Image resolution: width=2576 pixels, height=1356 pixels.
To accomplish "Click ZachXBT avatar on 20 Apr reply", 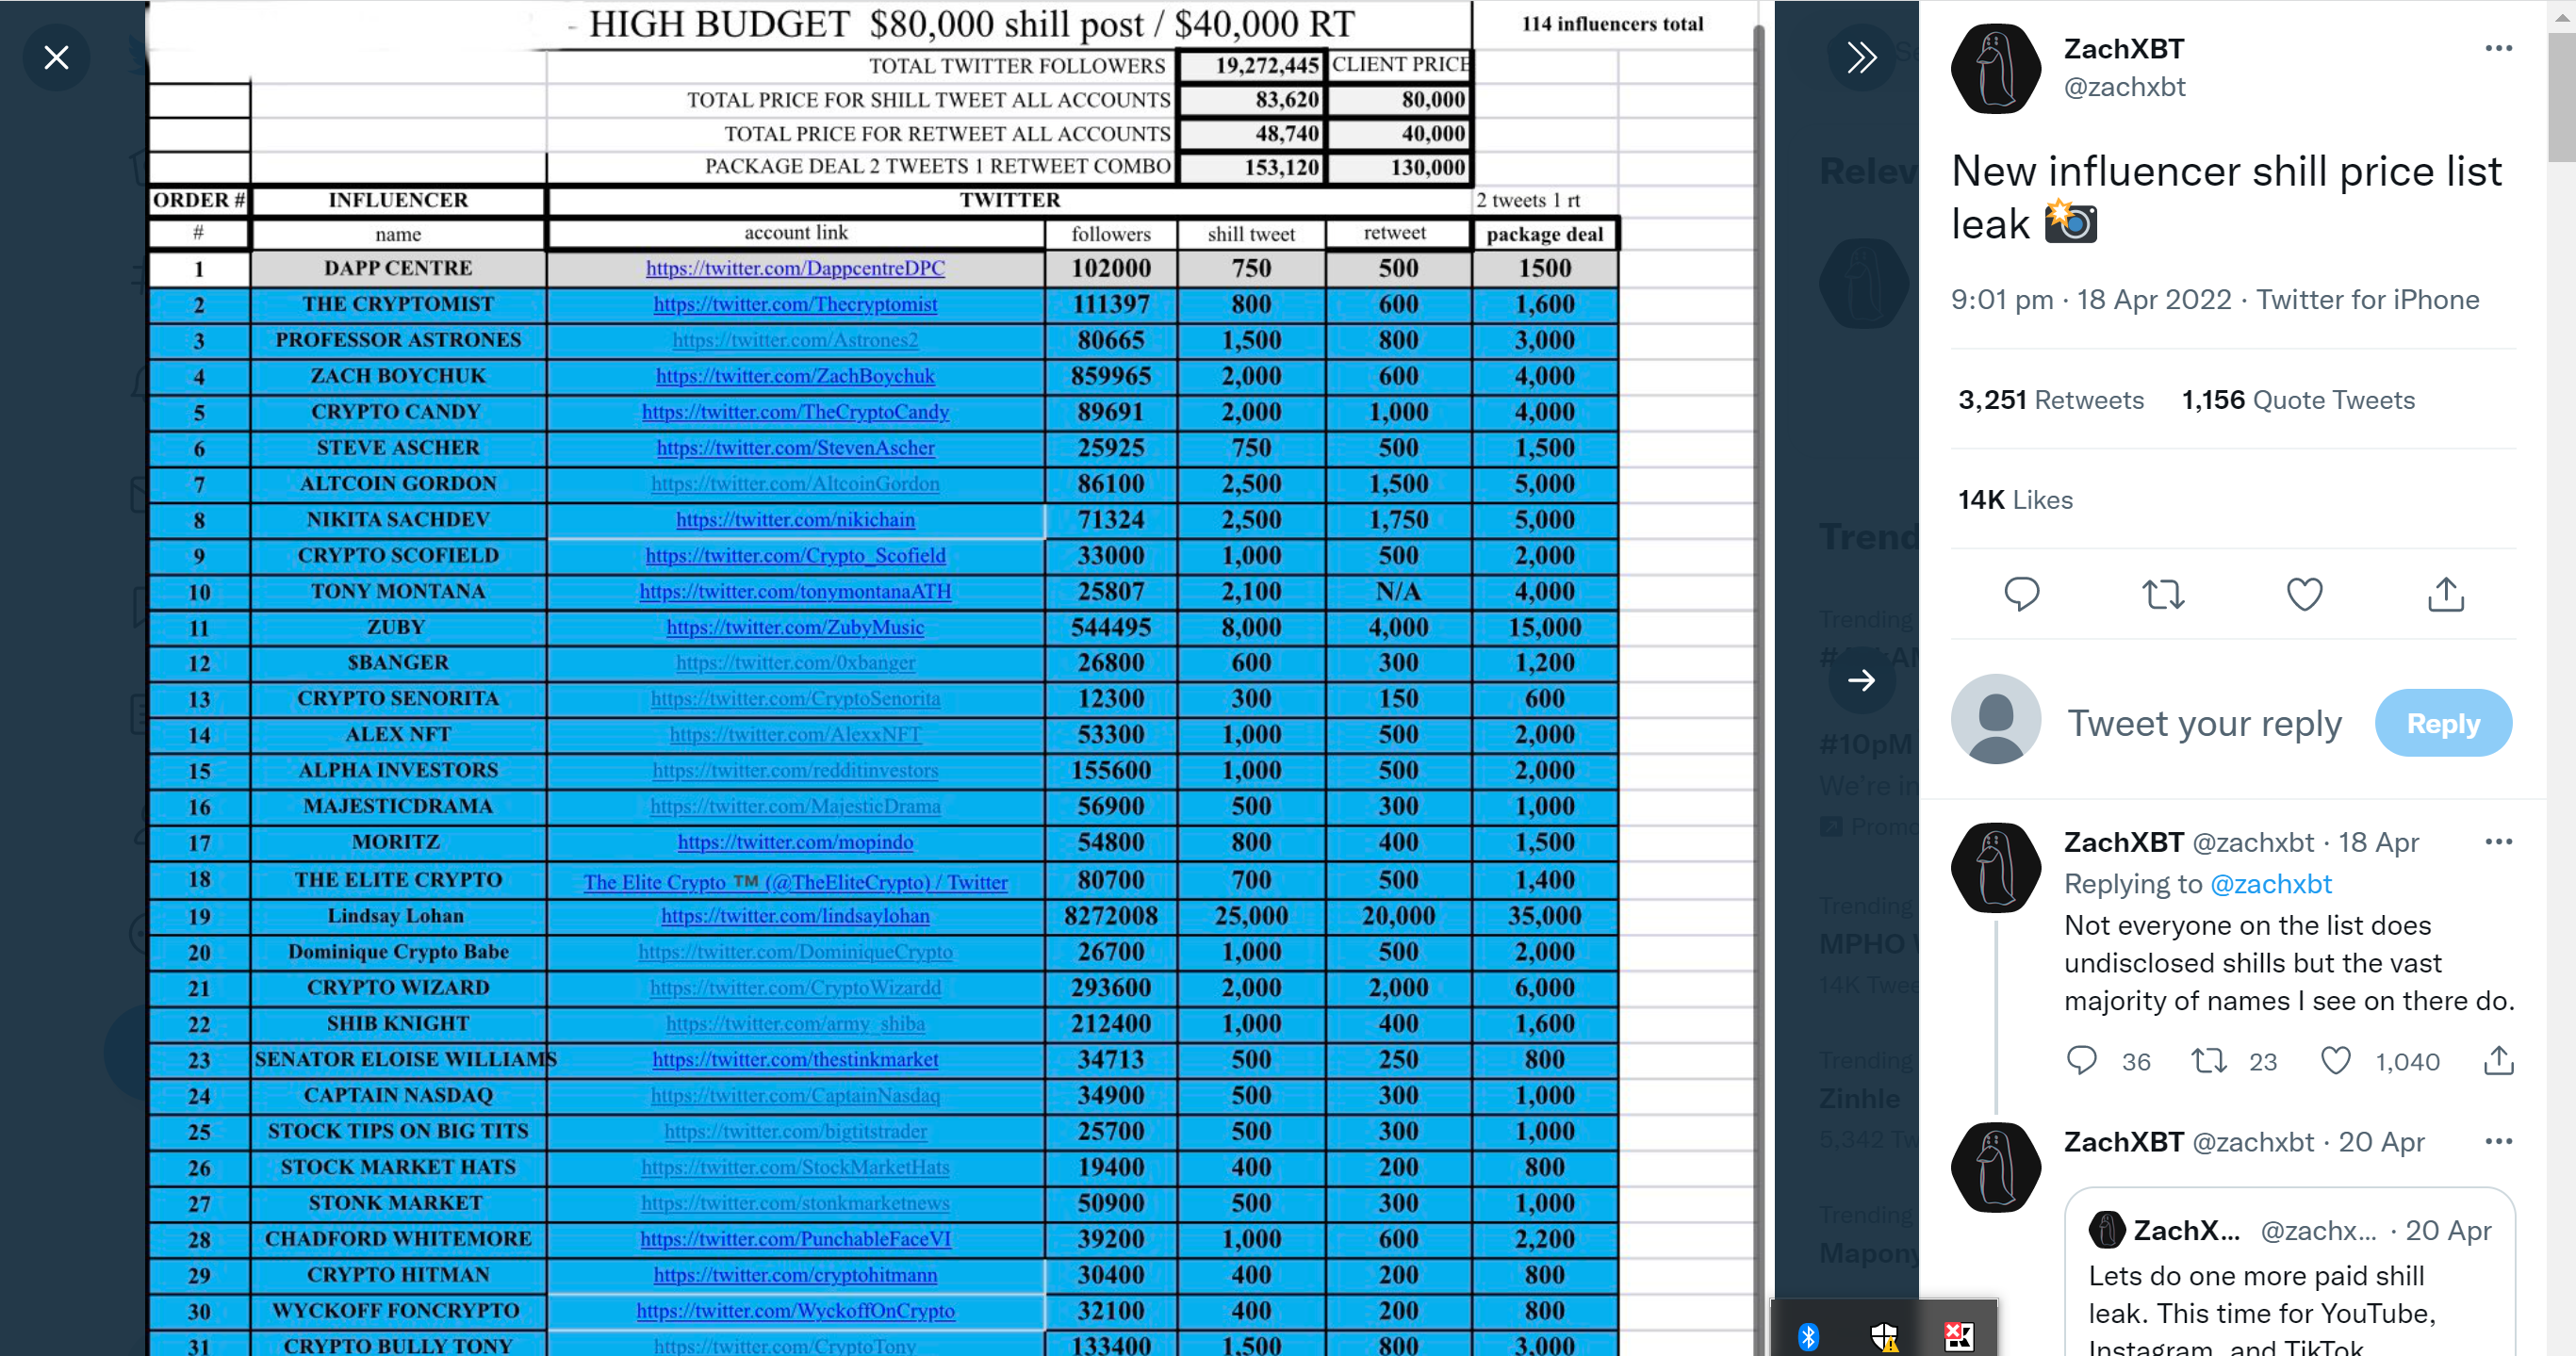I will pos(1995,1168).
